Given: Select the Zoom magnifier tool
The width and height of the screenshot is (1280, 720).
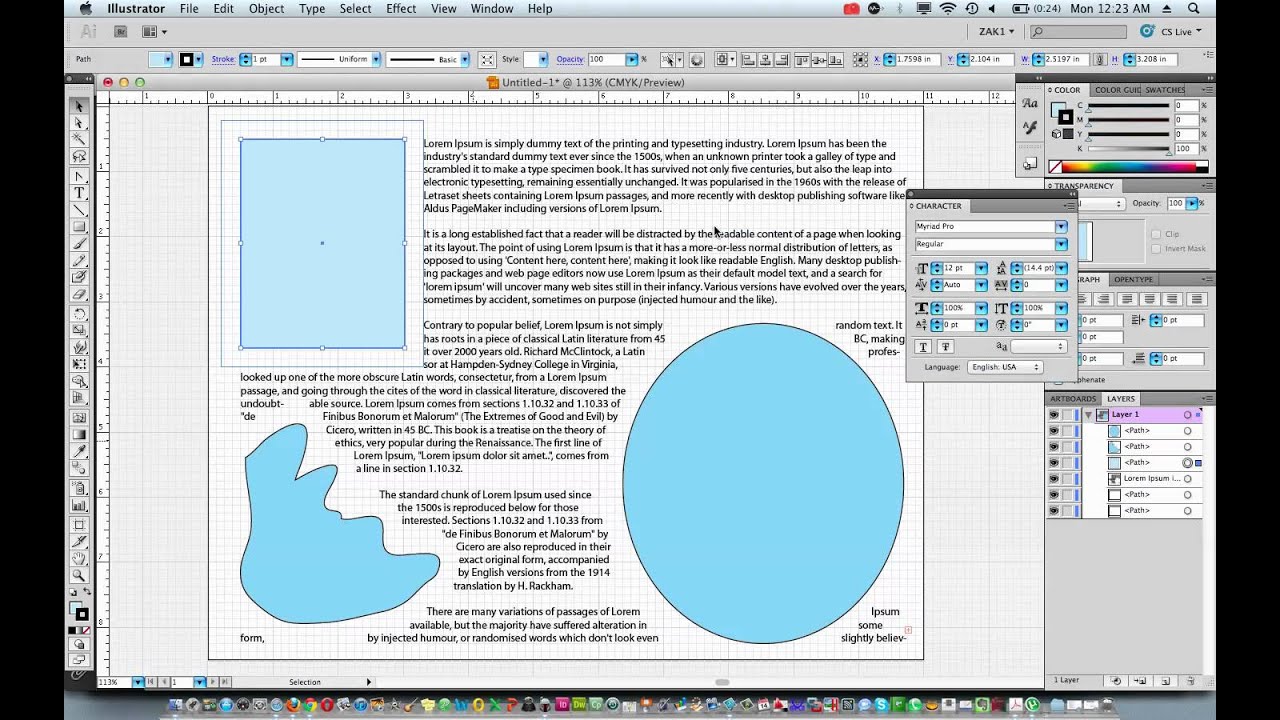Looking at the screenshot, I should [79, 576].
